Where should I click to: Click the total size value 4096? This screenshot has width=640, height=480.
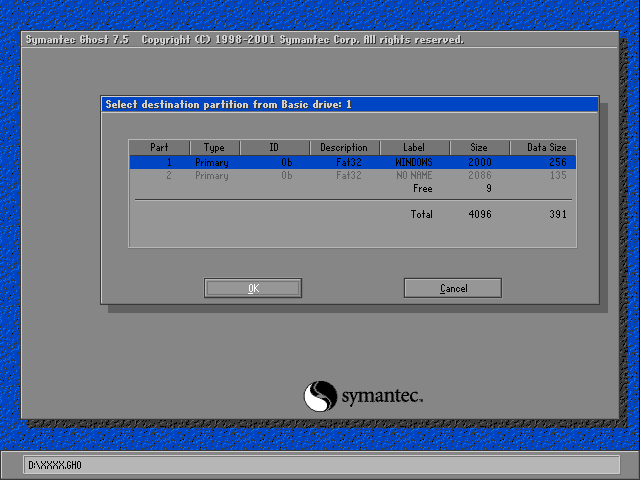click(480, 214)
